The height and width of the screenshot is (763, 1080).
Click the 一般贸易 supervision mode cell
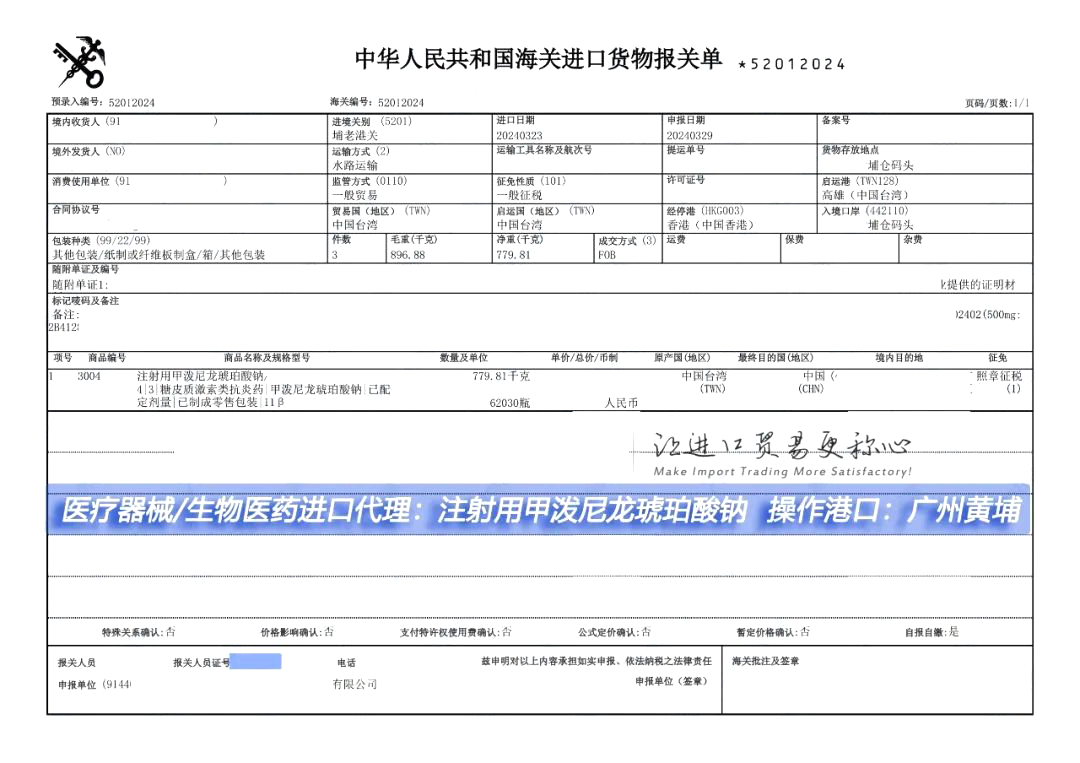click(x=355, y=195)
